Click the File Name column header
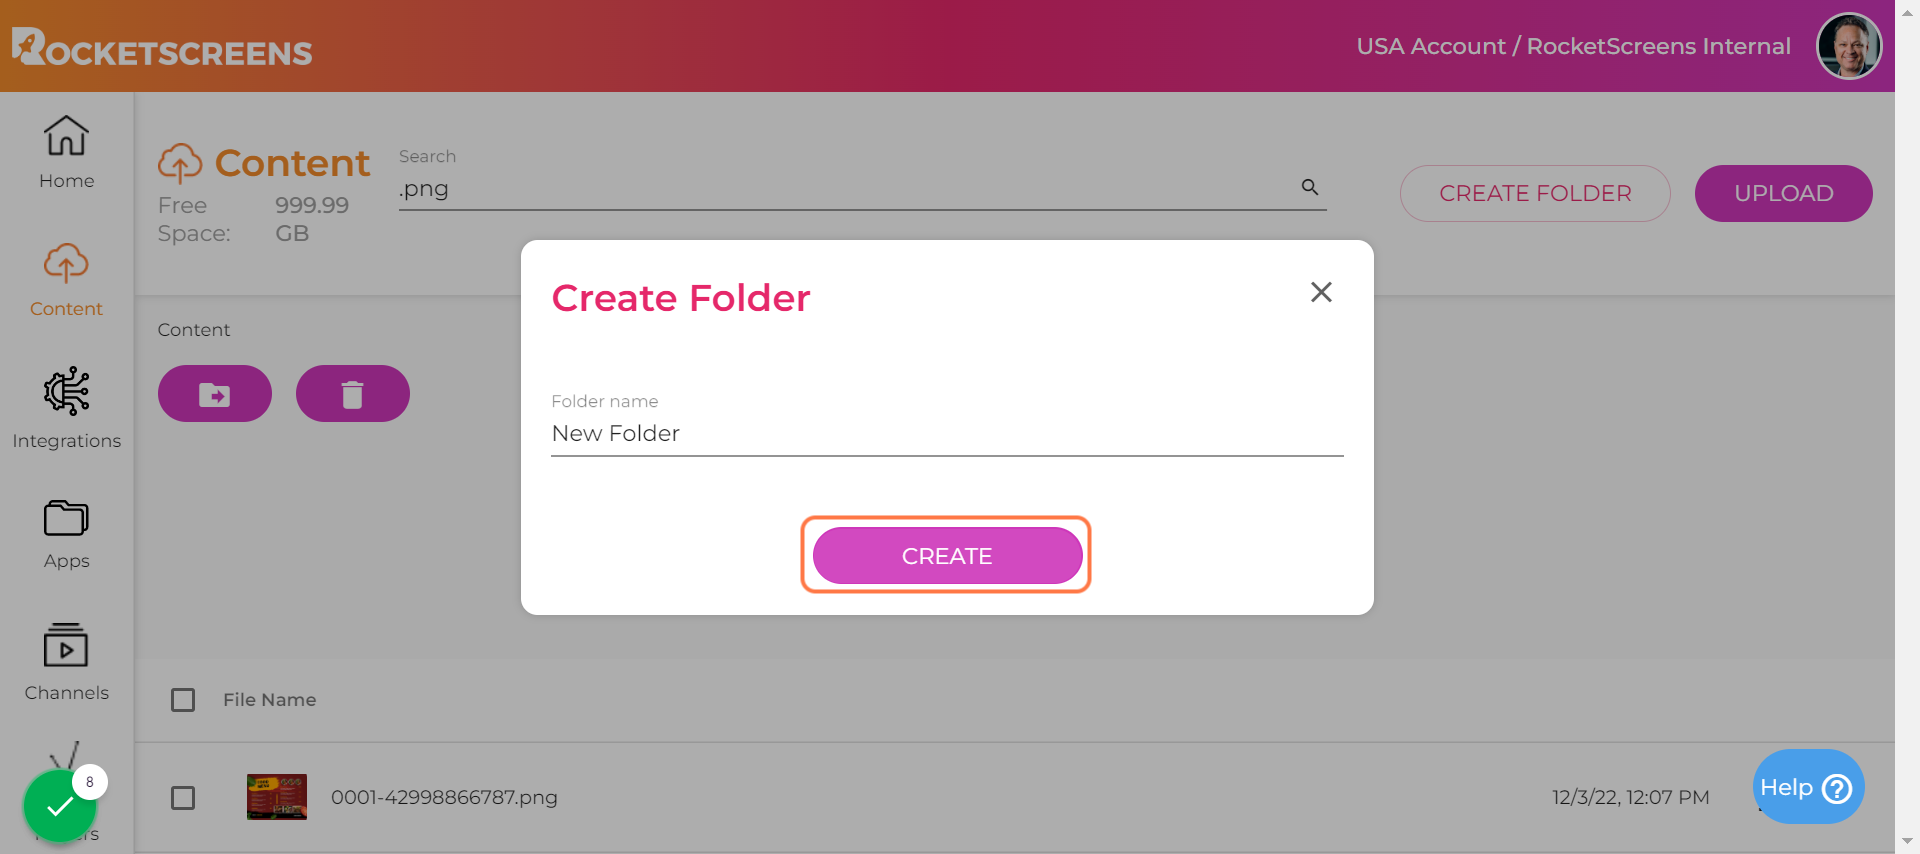The height and width of the screenshot is (854, 1920). pyautogui.click(x=269, y=700)
